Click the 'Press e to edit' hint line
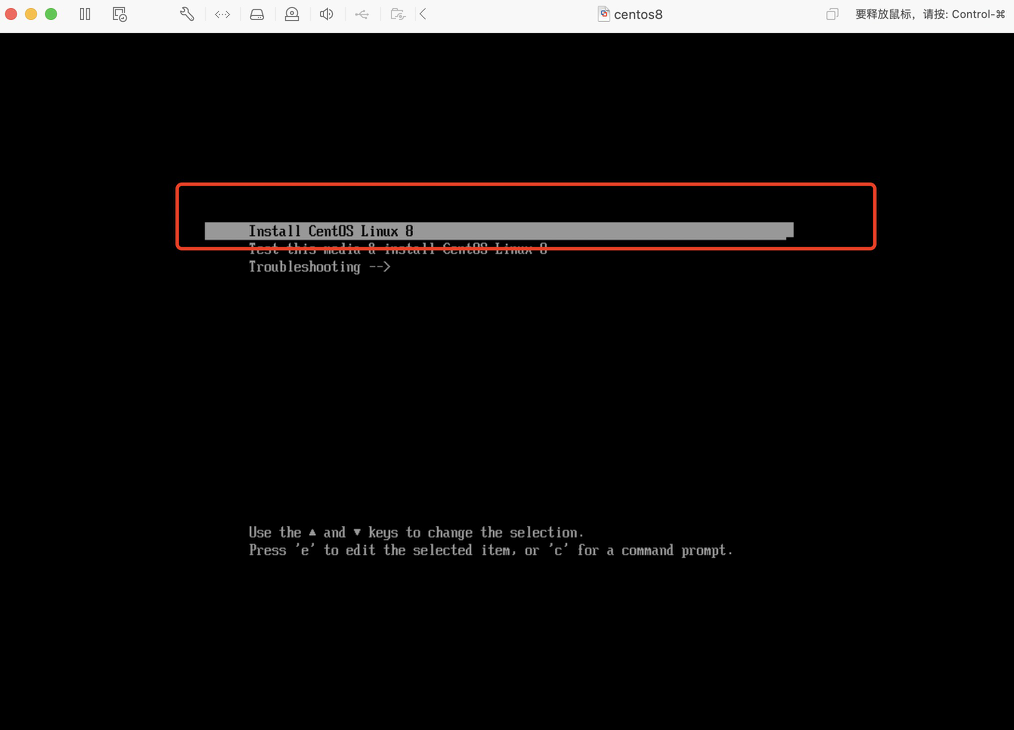The image size is (1014, 730). click(491, 550)
